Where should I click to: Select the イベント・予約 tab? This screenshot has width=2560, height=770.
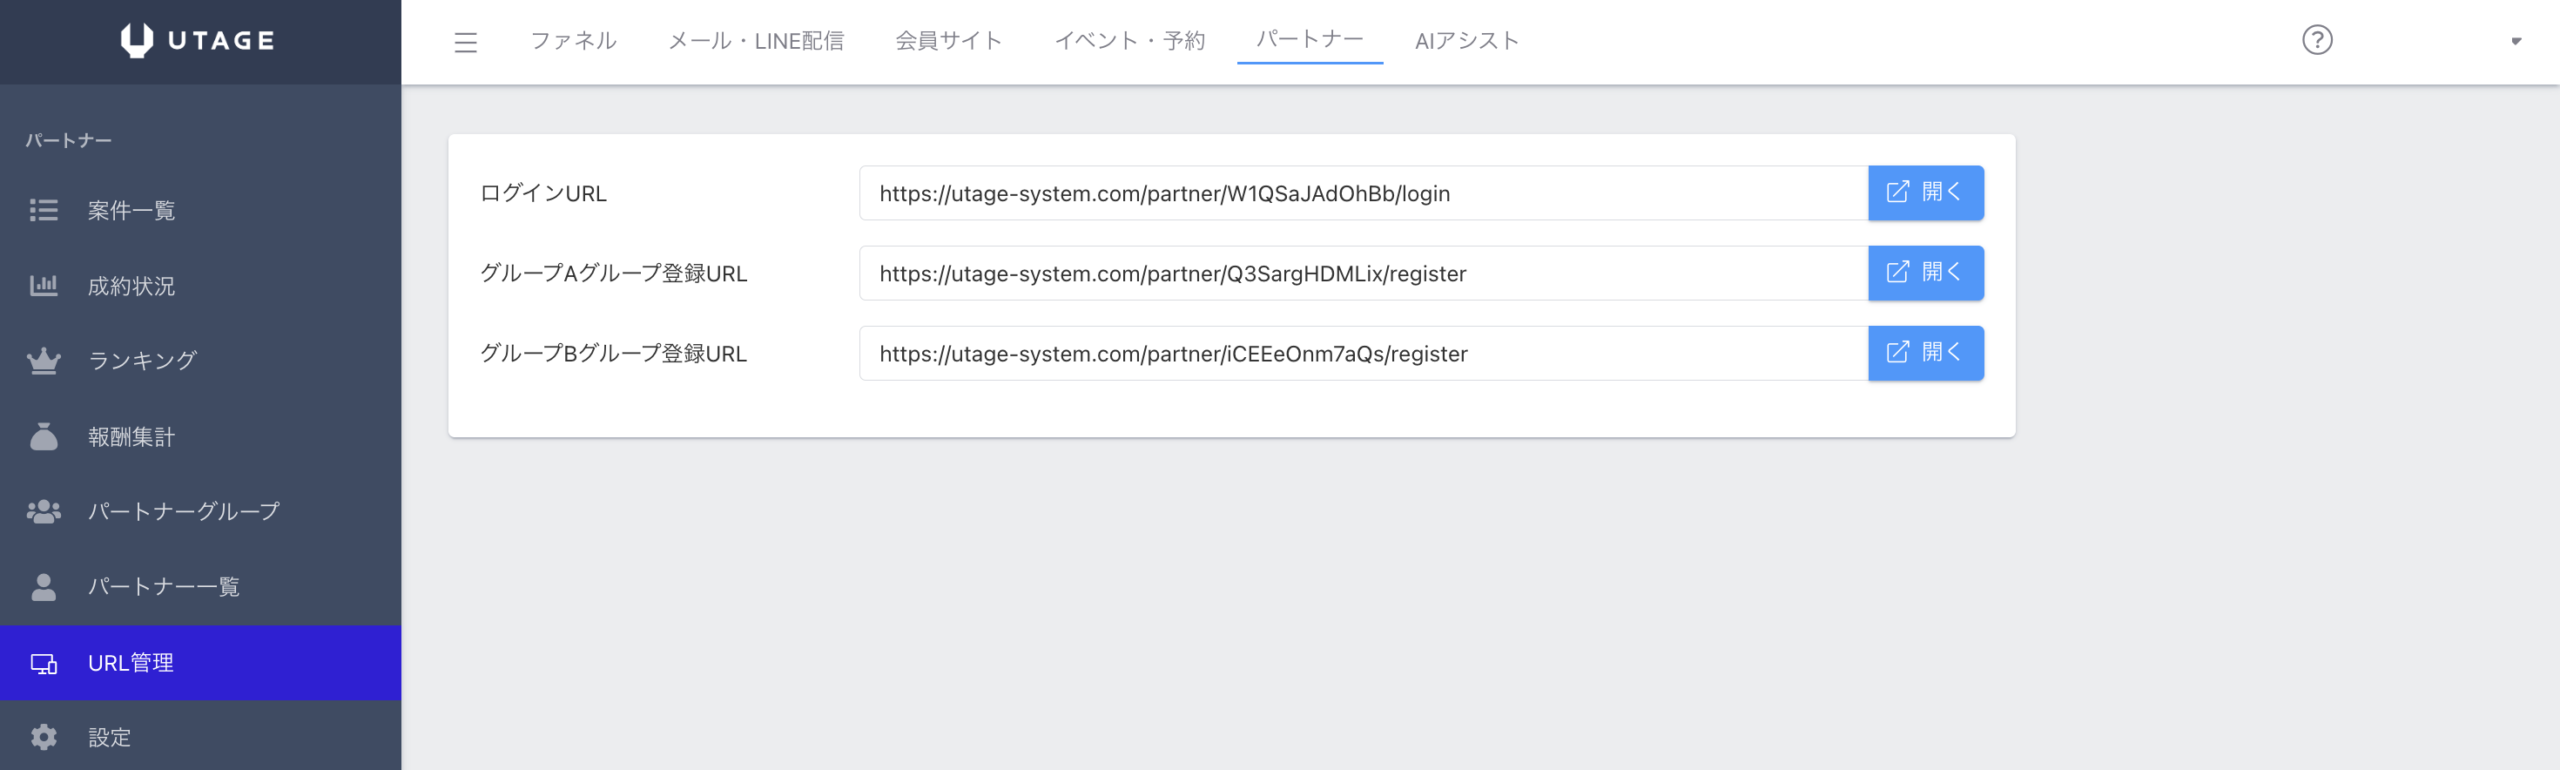1129,41
